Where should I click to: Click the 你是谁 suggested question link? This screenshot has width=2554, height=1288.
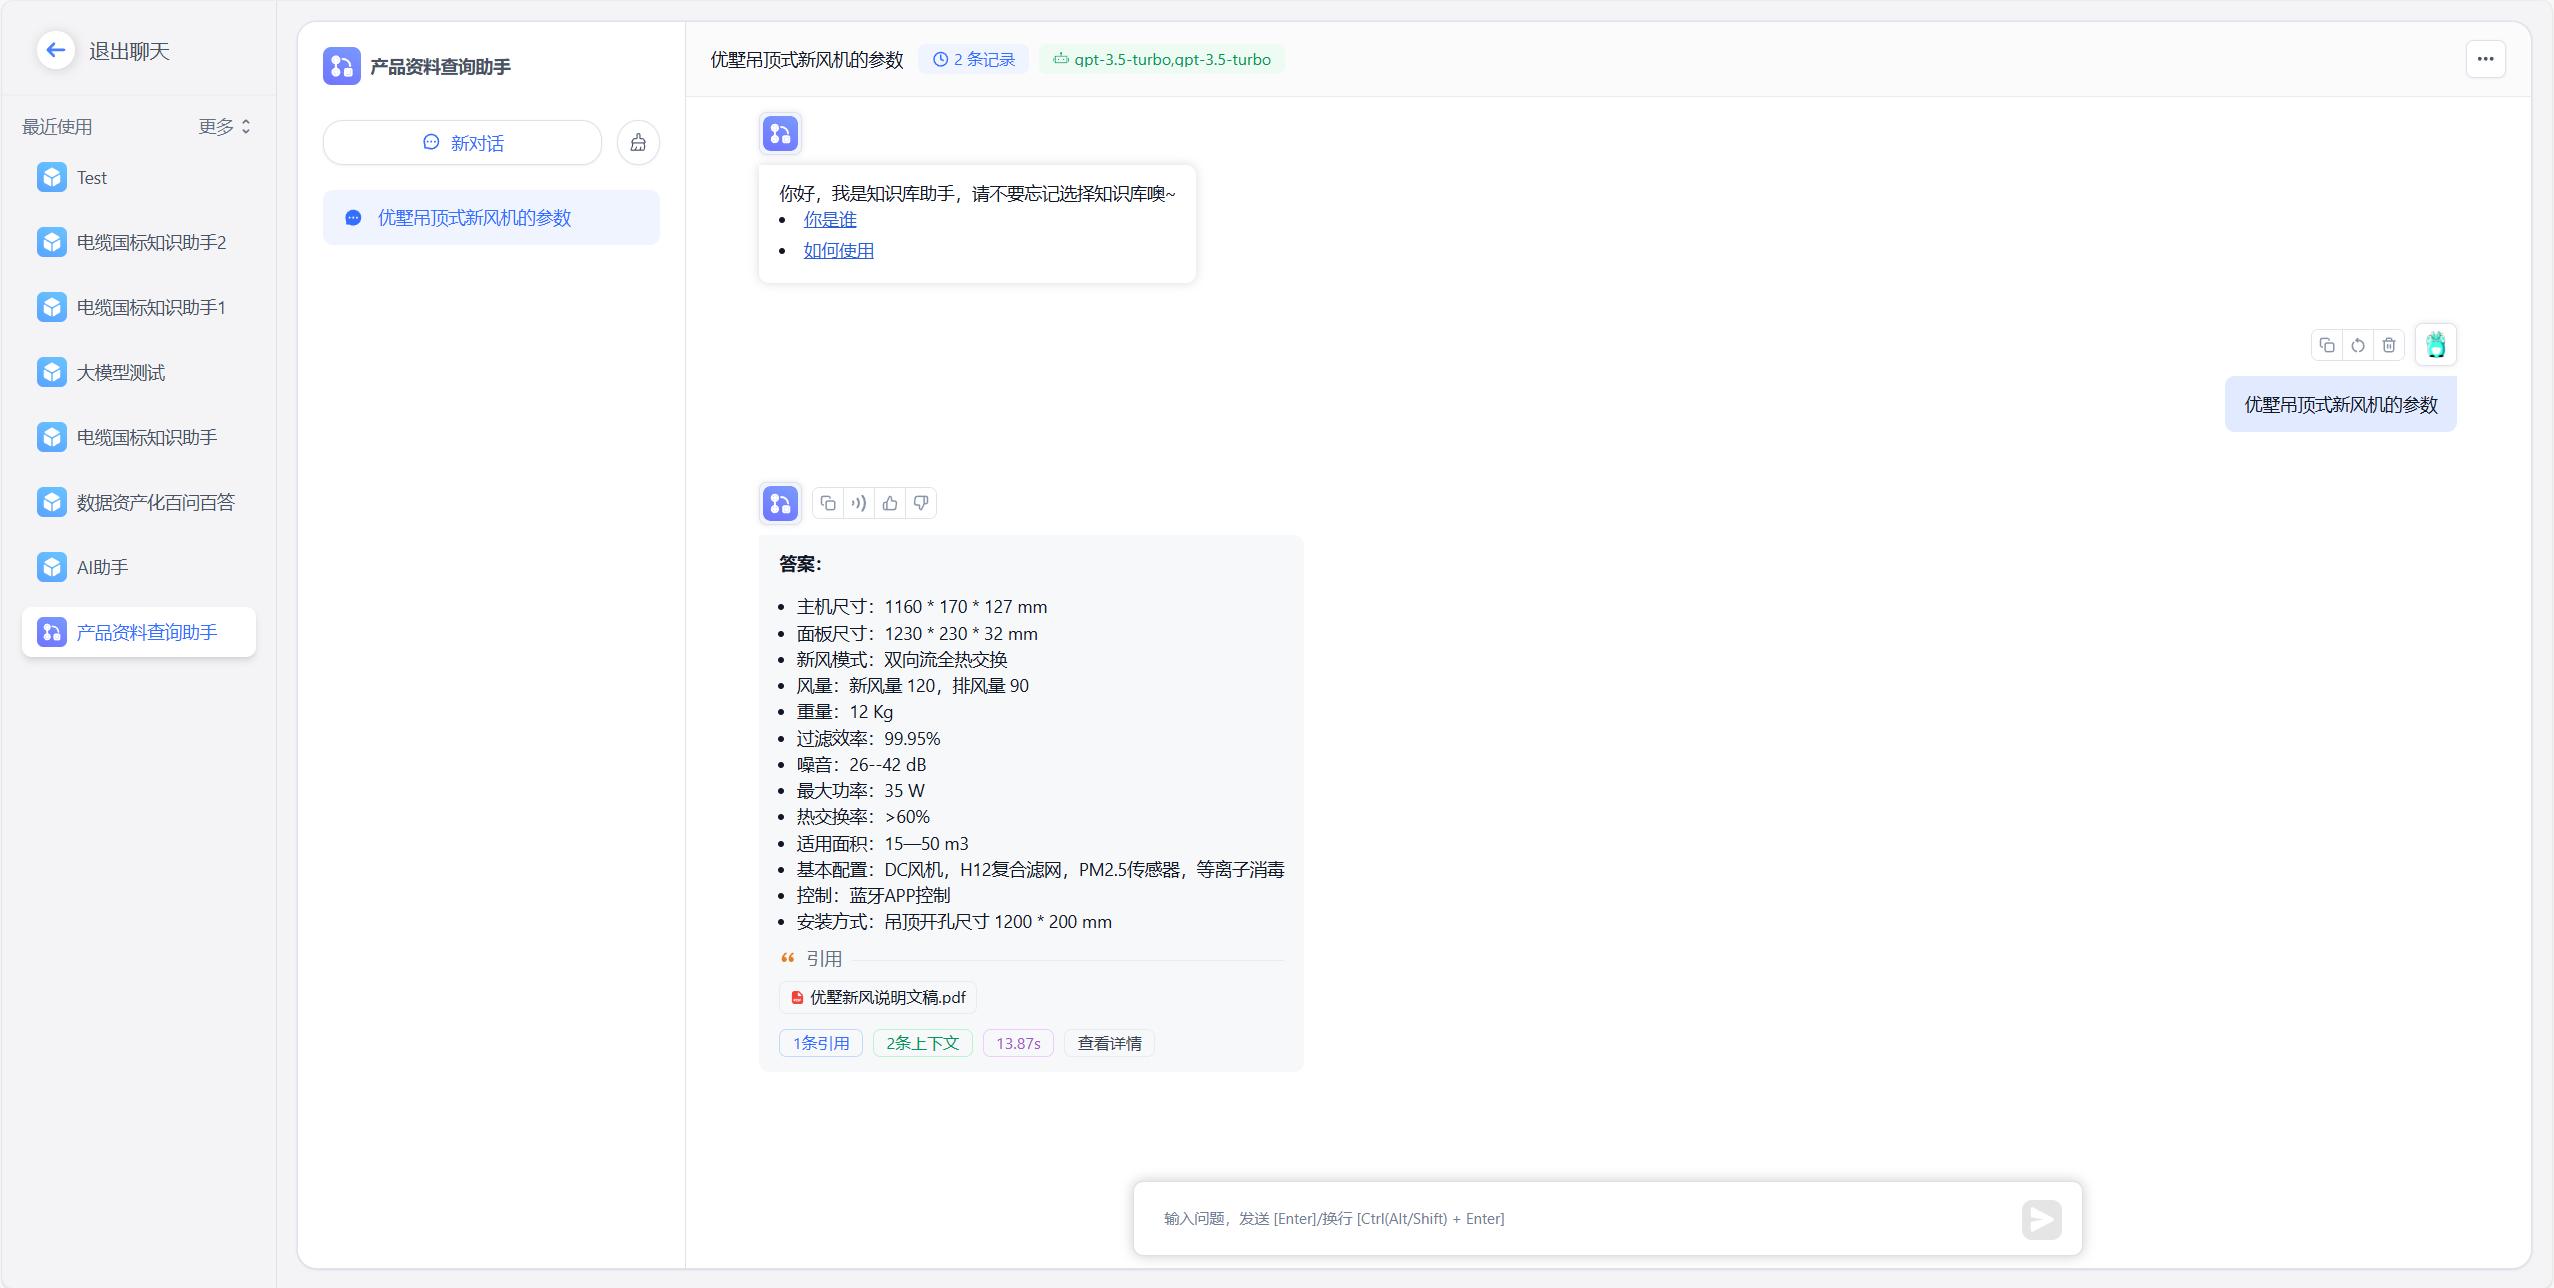830,219
